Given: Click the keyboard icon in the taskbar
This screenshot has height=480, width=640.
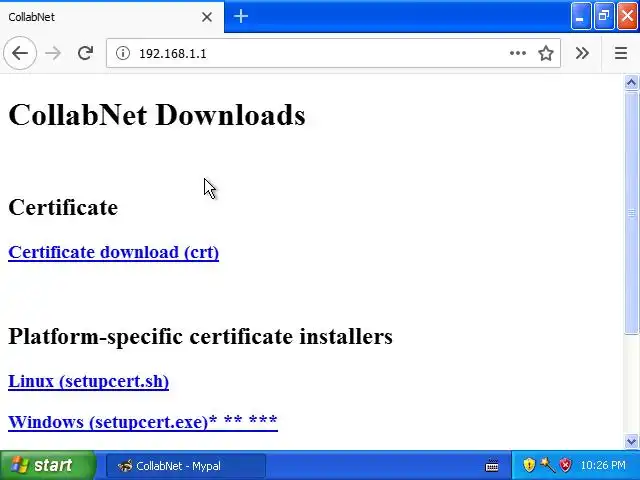Looking at the screenshot, I should [x=492, y=465].
